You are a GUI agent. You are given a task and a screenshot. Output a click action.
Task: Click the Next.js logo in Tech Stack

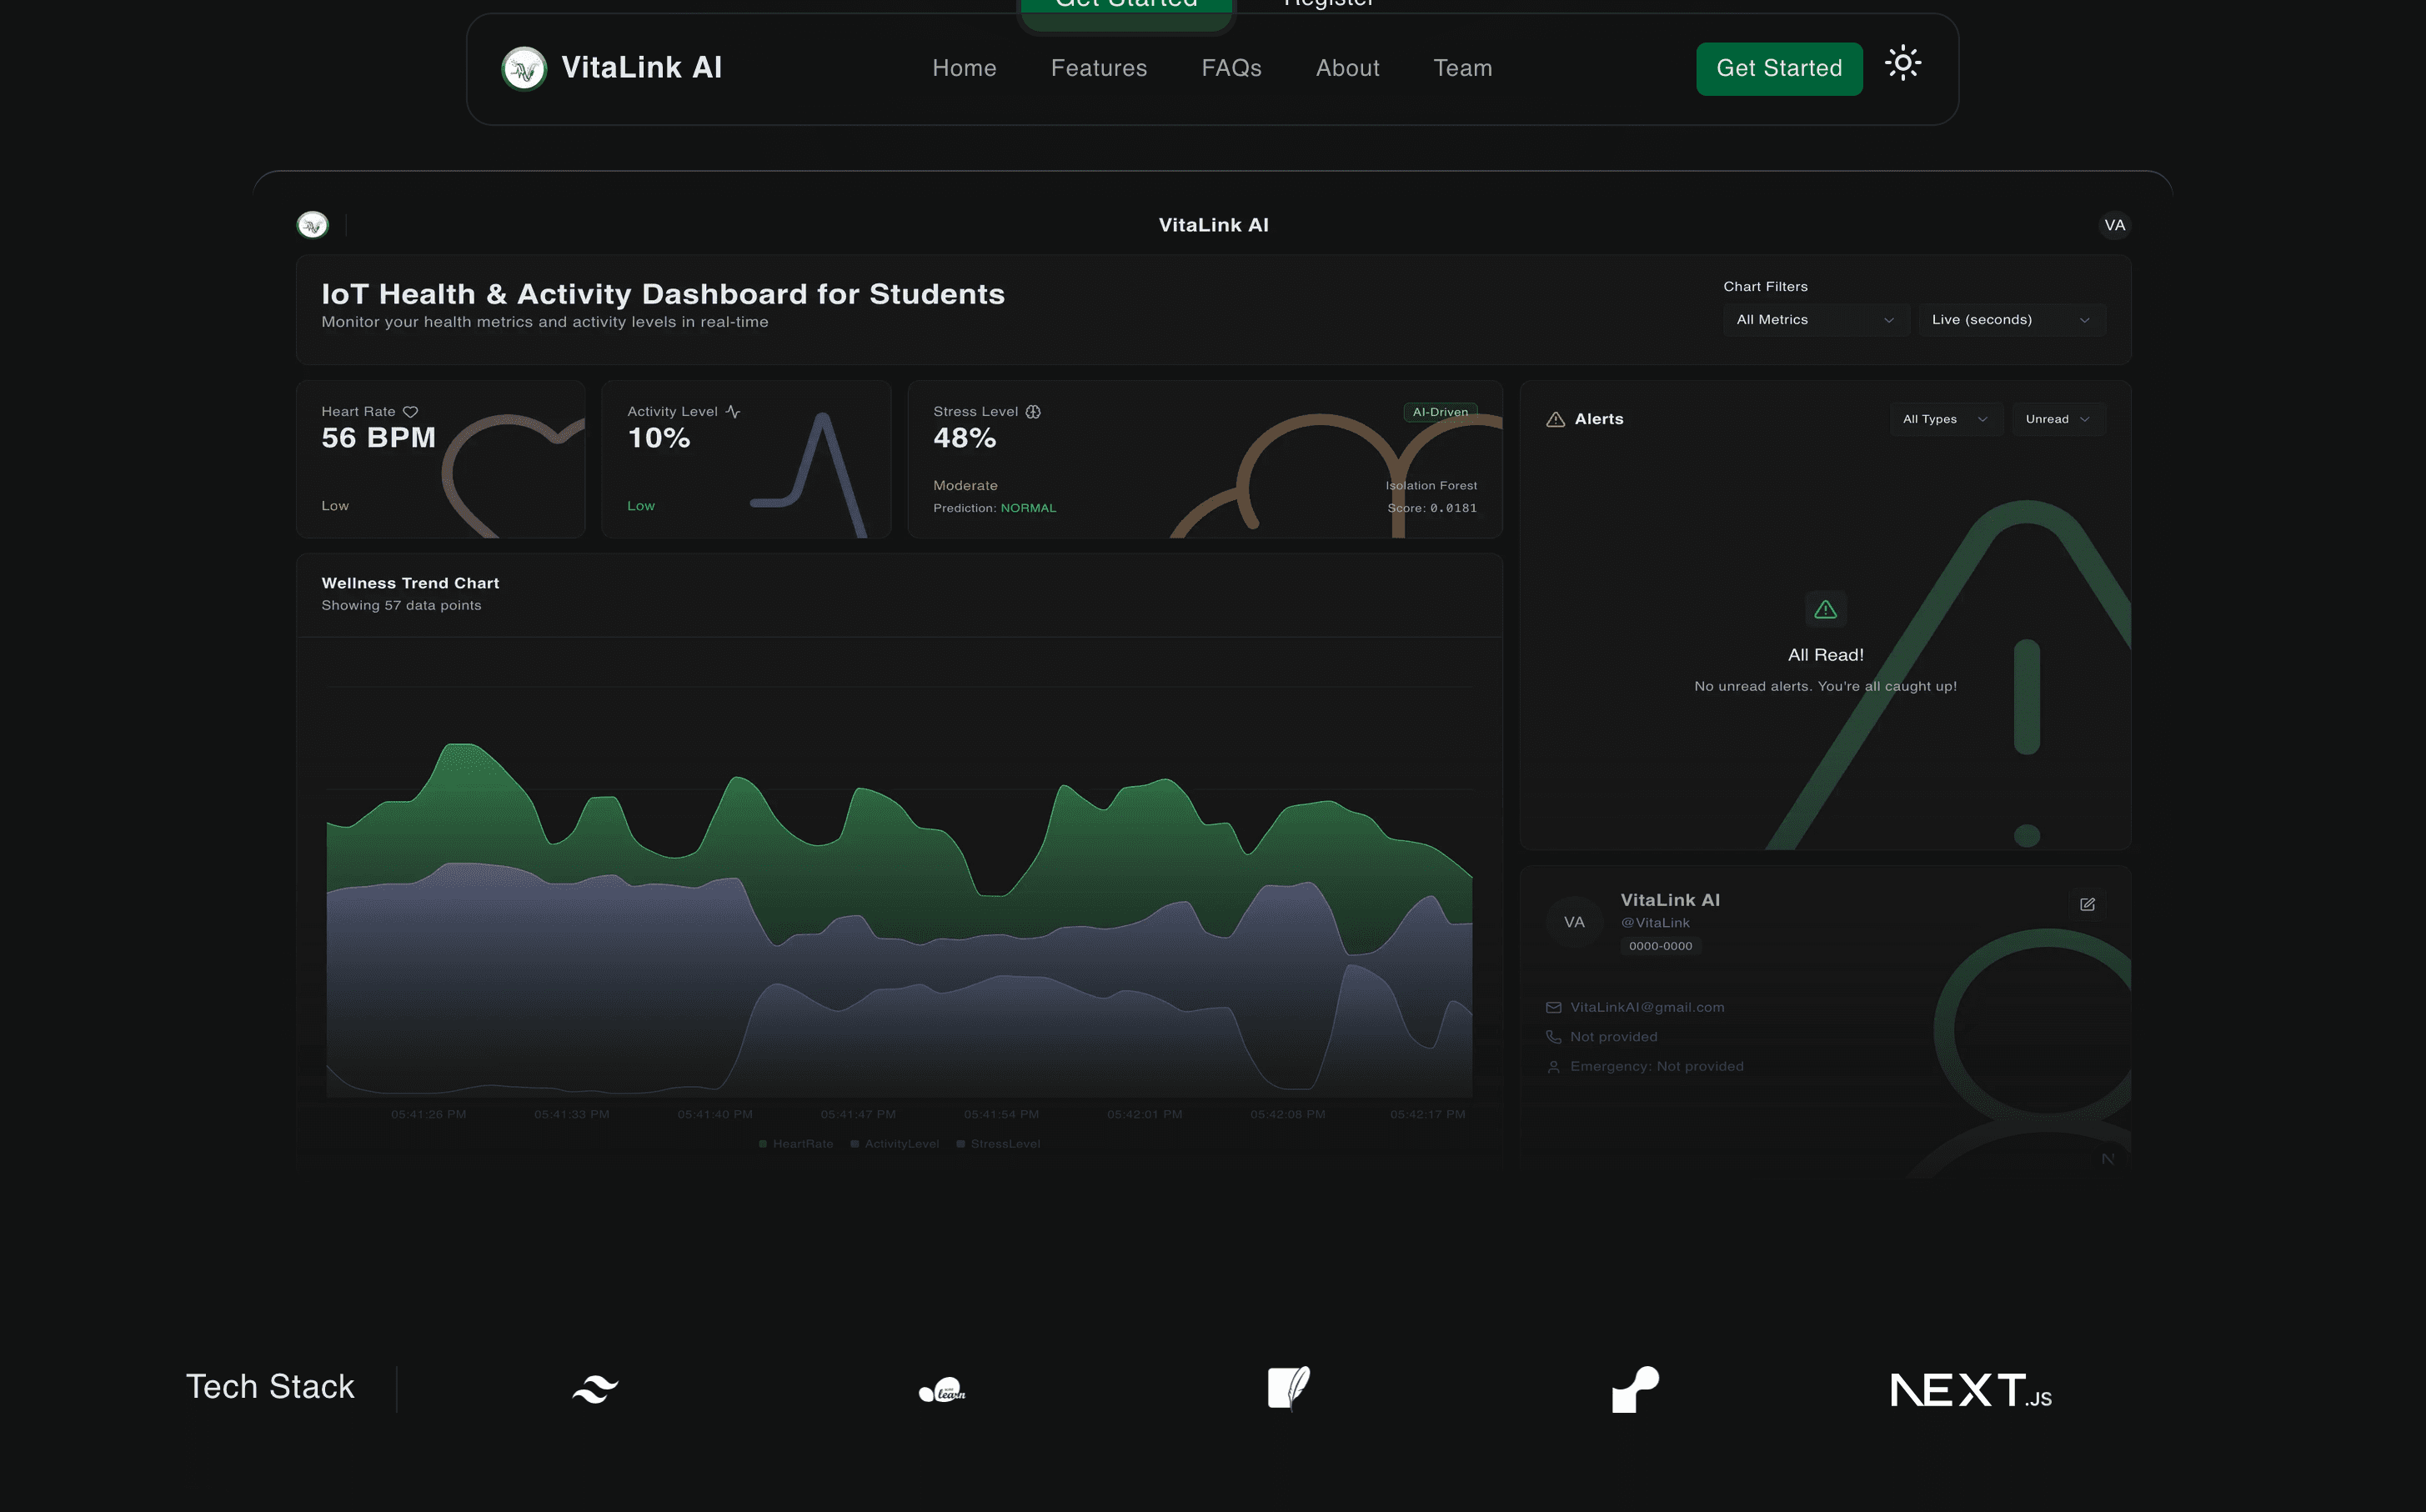pos(1971,1390)
